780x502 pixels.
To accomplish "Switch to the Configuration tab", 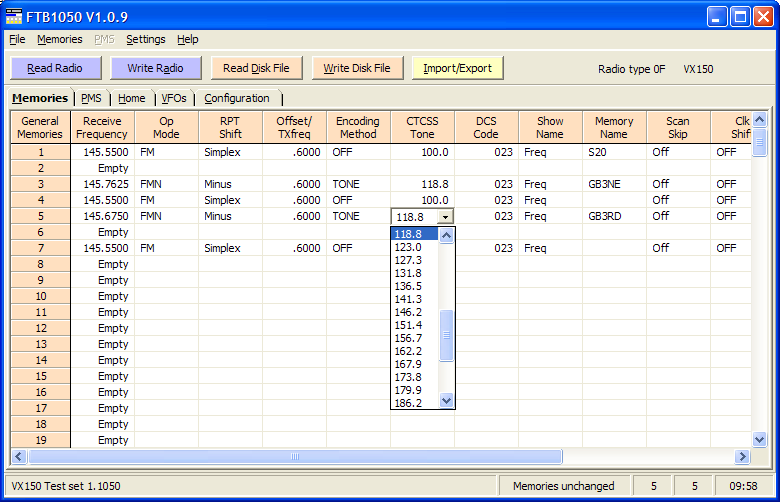I will click(237, 98).
